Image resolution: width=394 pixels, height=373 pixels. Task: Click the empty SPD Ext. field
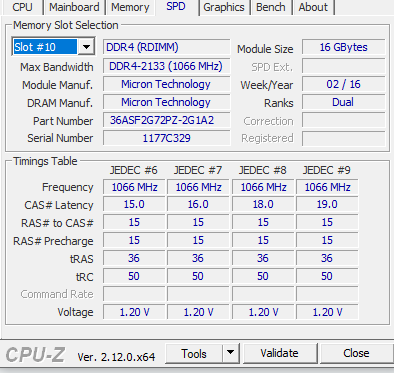pos(344,66)
